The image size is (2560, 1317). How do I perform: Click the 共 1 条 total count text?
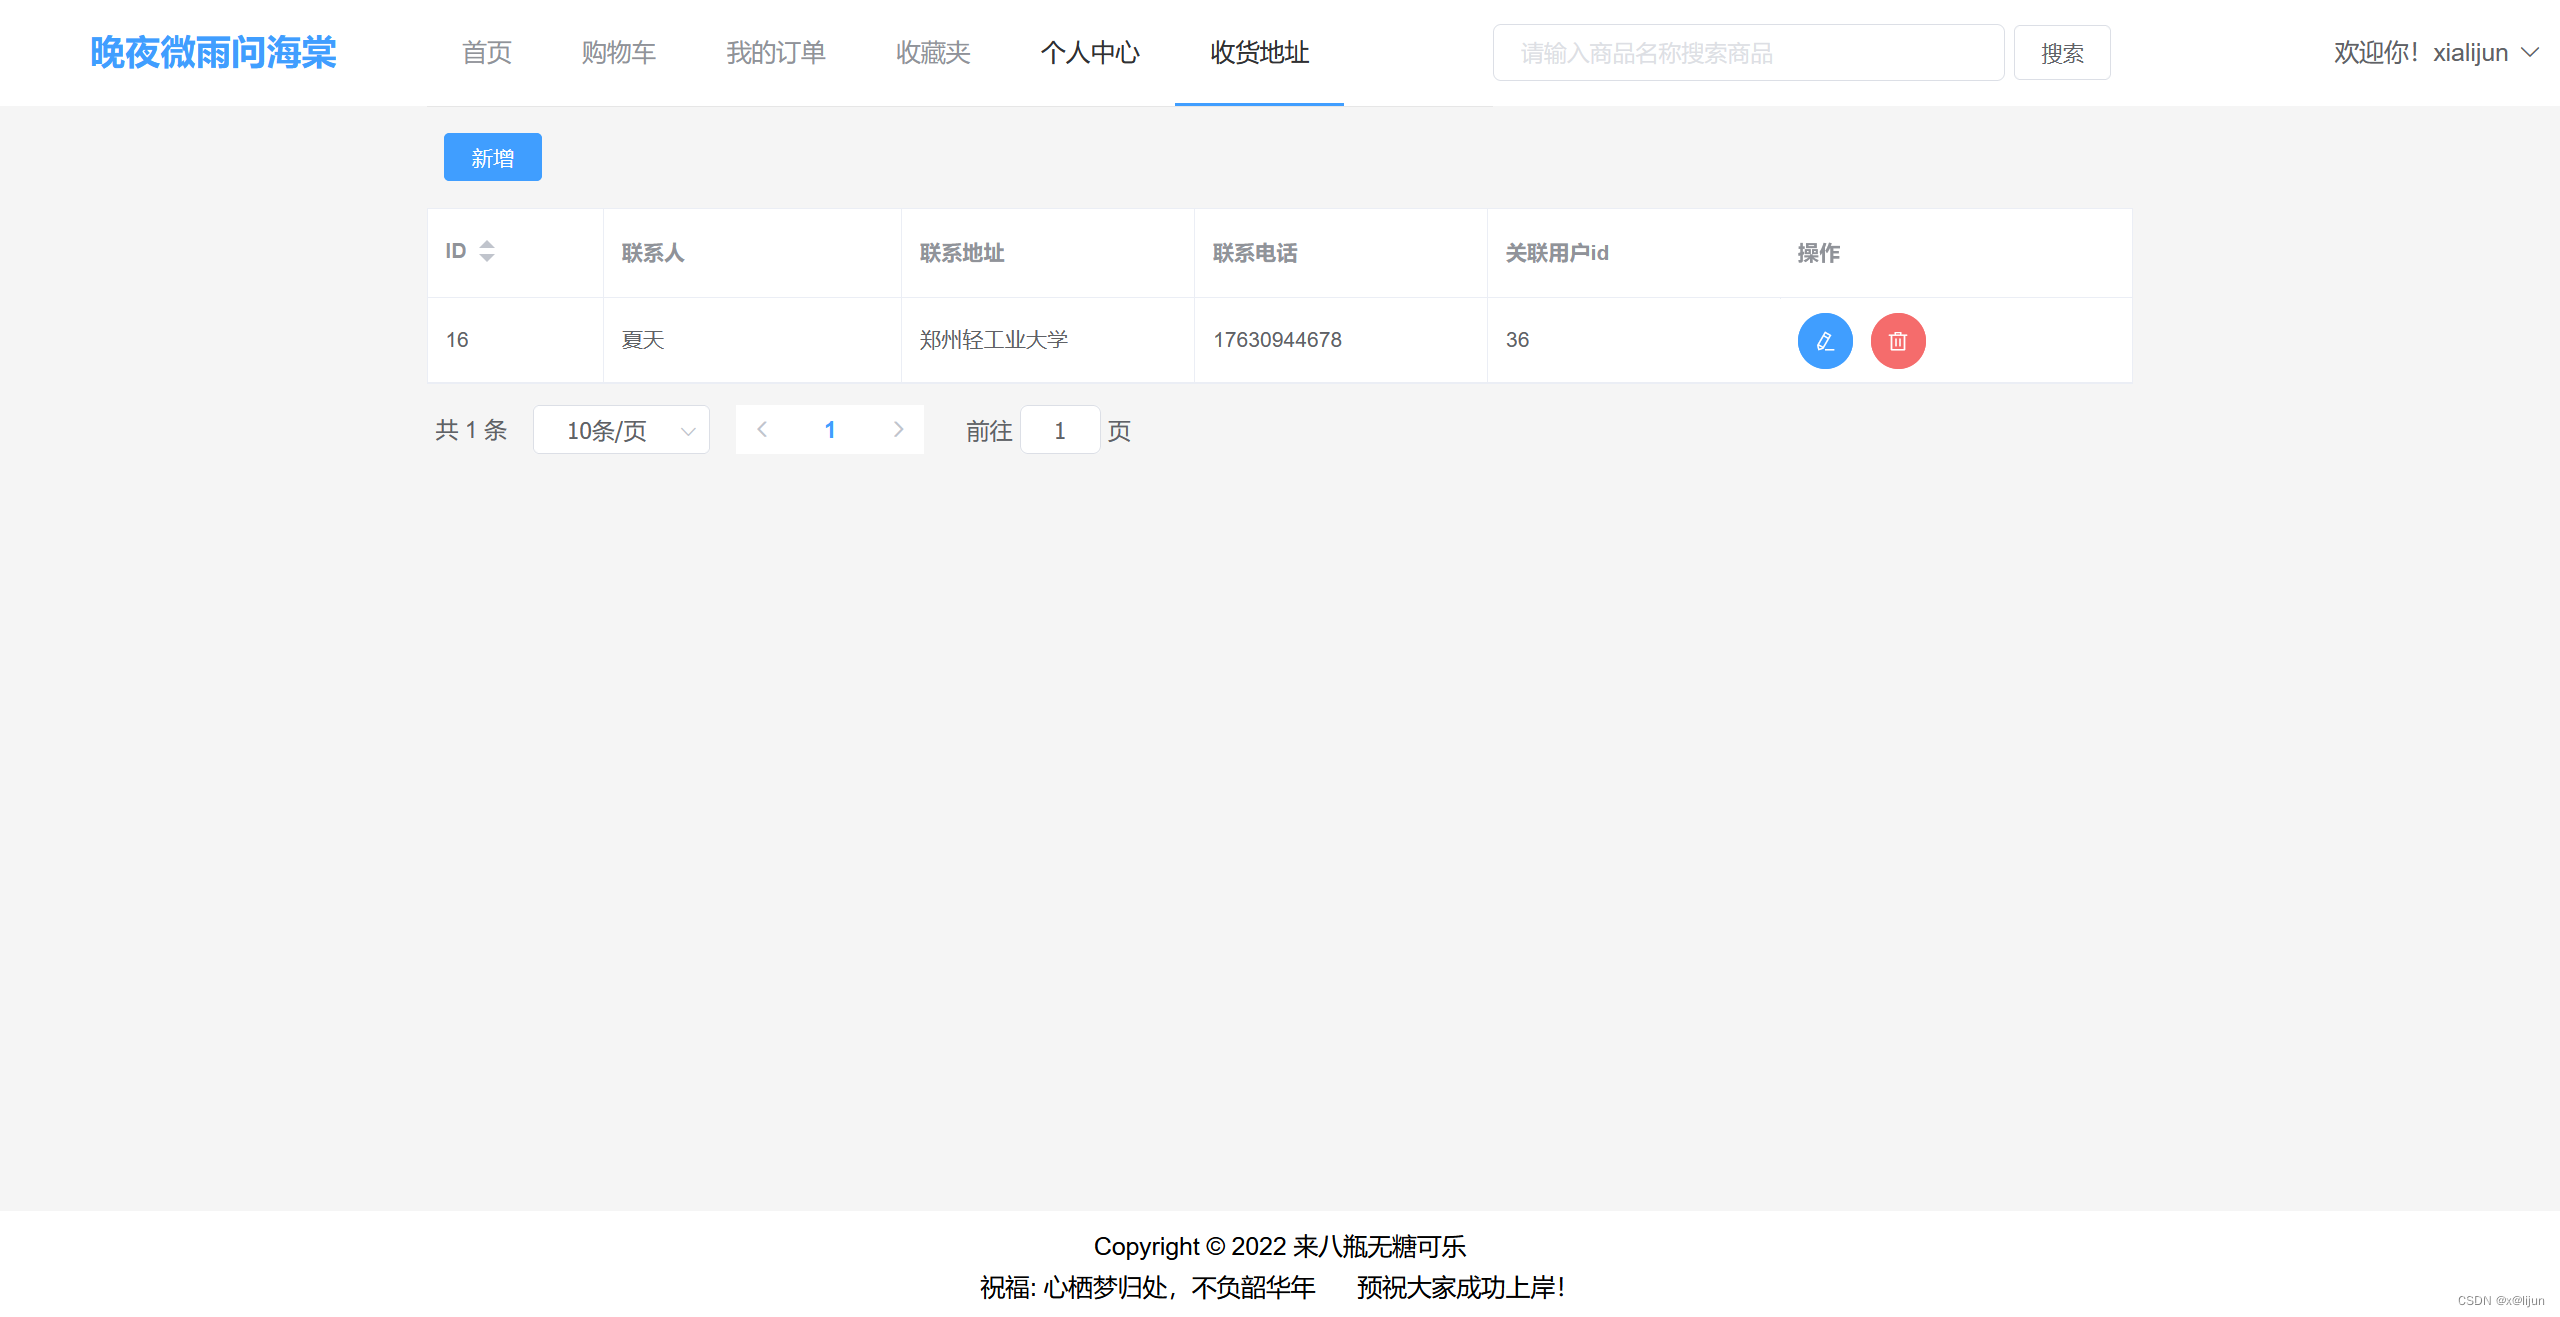click(x=471, y=430)
